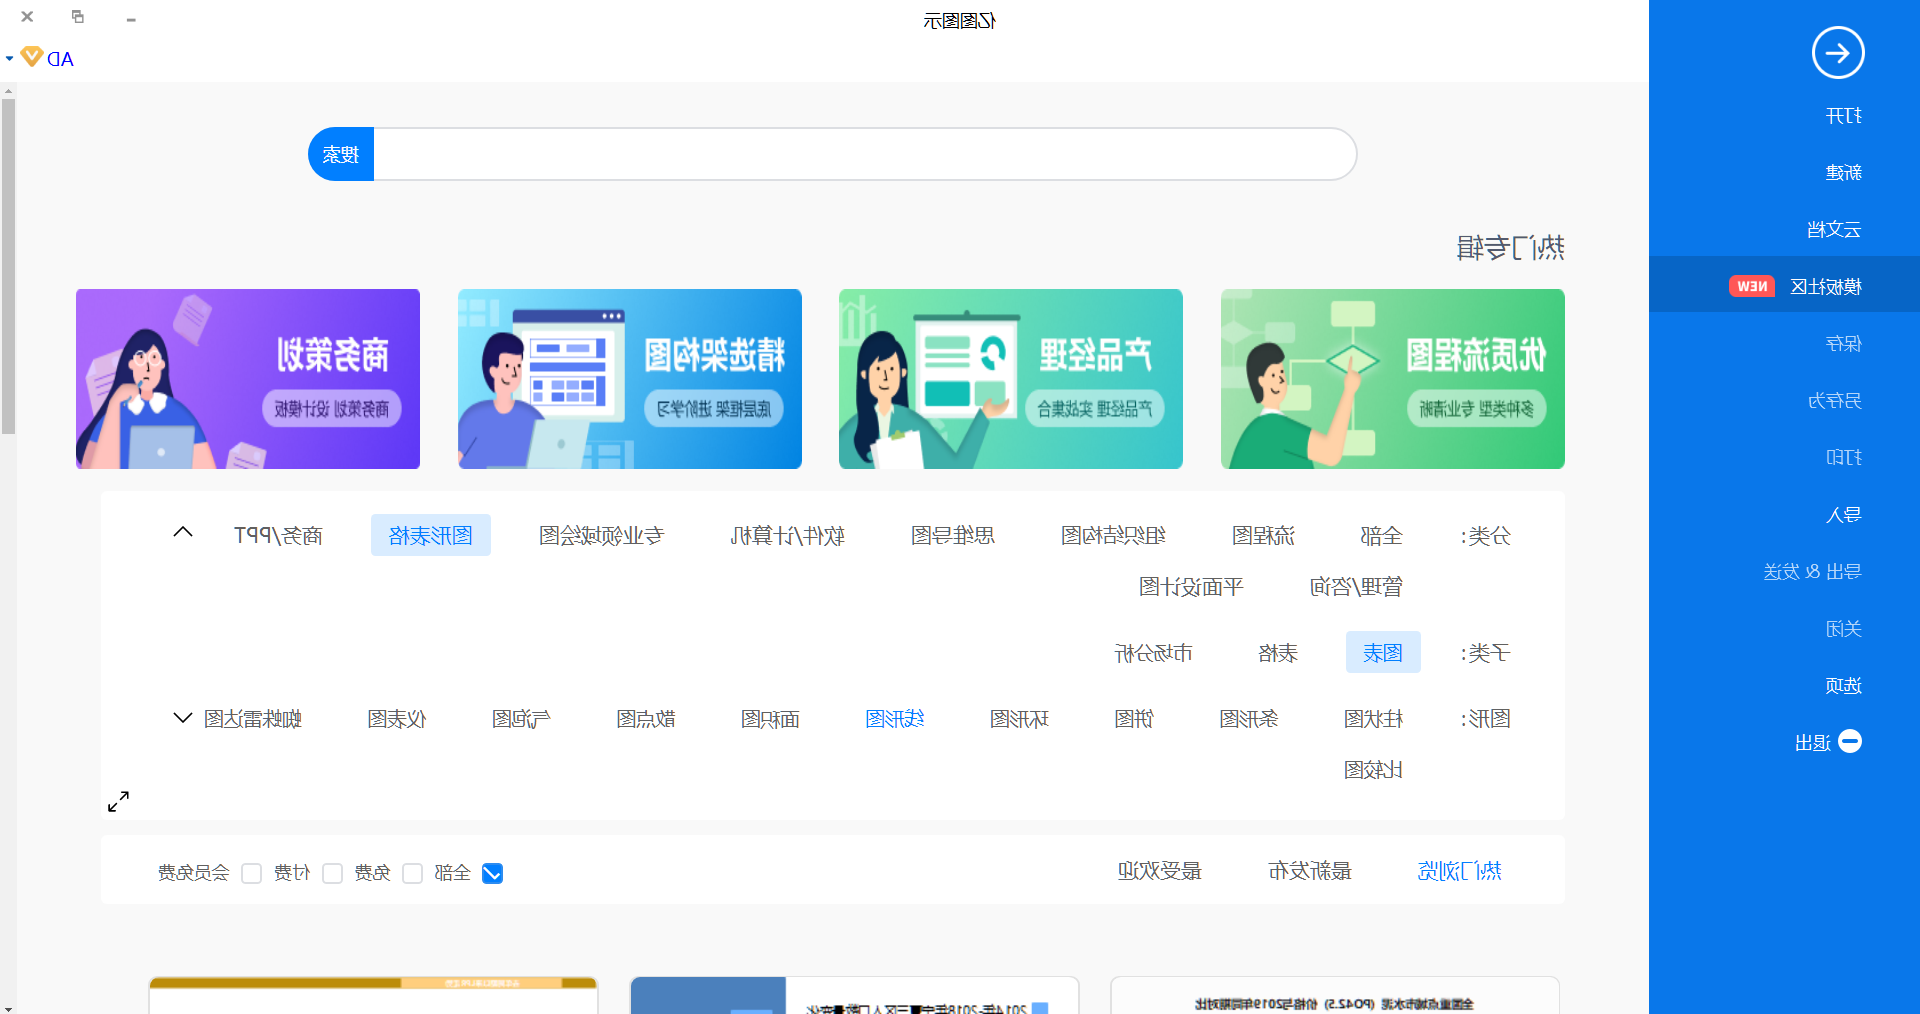Choose 关闭 in the sidebar
Screen dimensions: 1920x1014
point(1843,628)
